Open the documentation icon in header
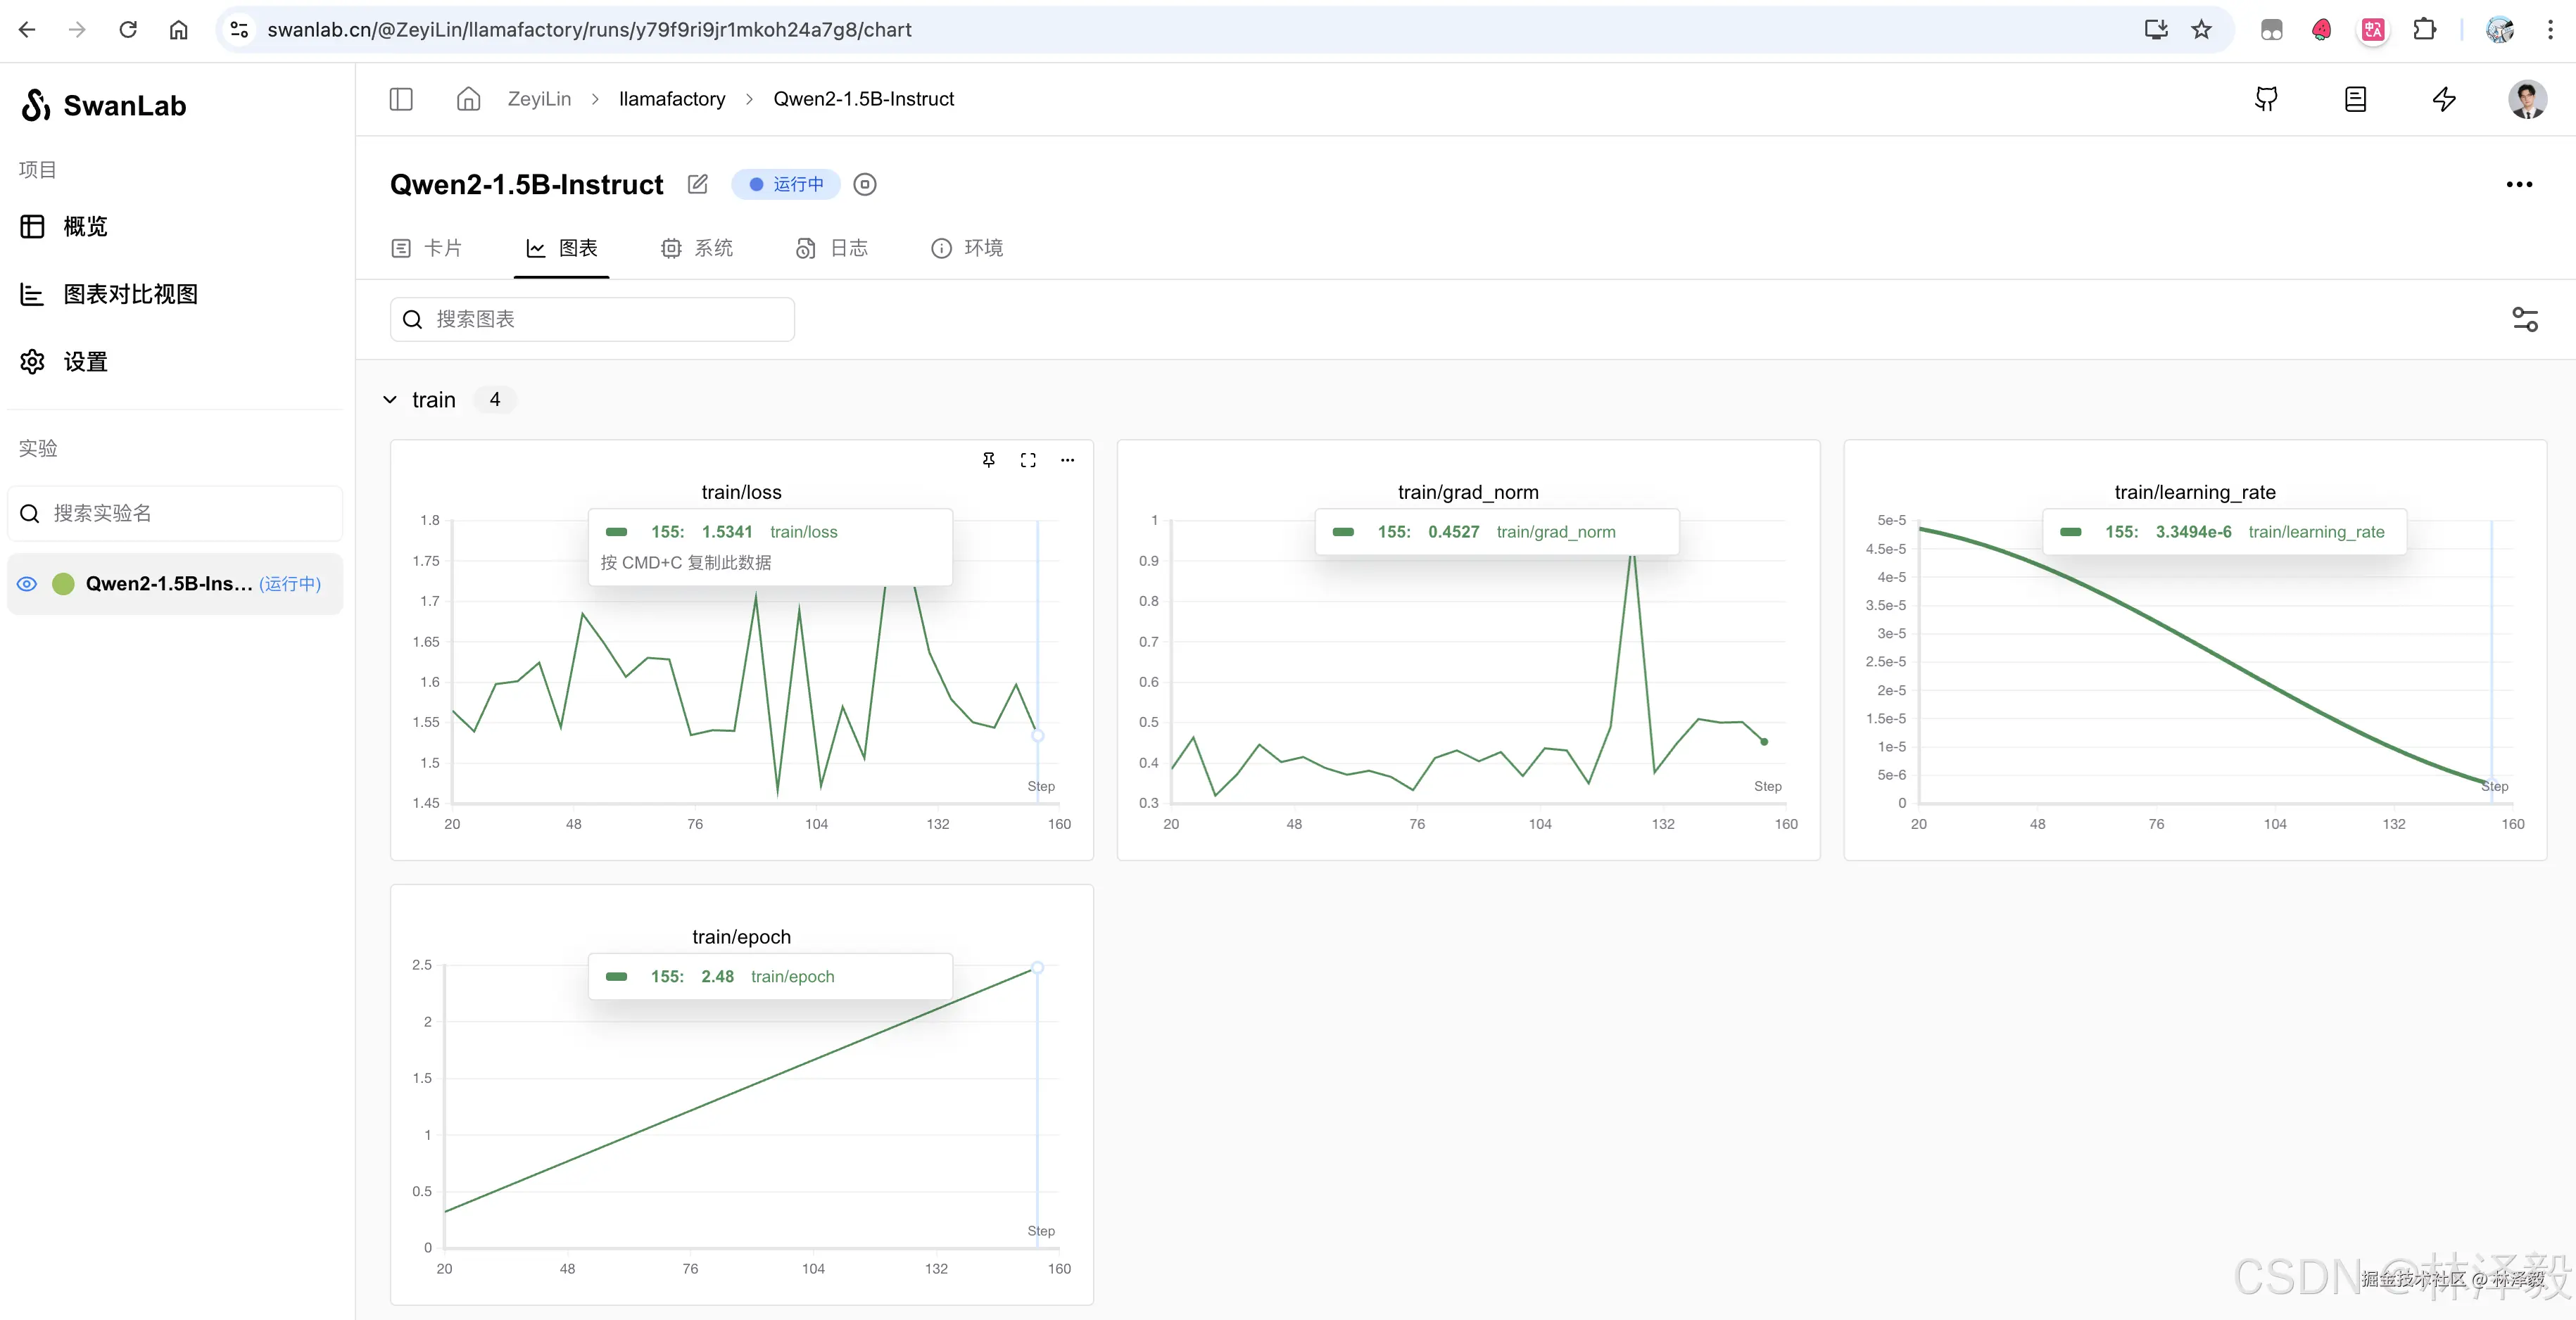 click(2355, 99)
